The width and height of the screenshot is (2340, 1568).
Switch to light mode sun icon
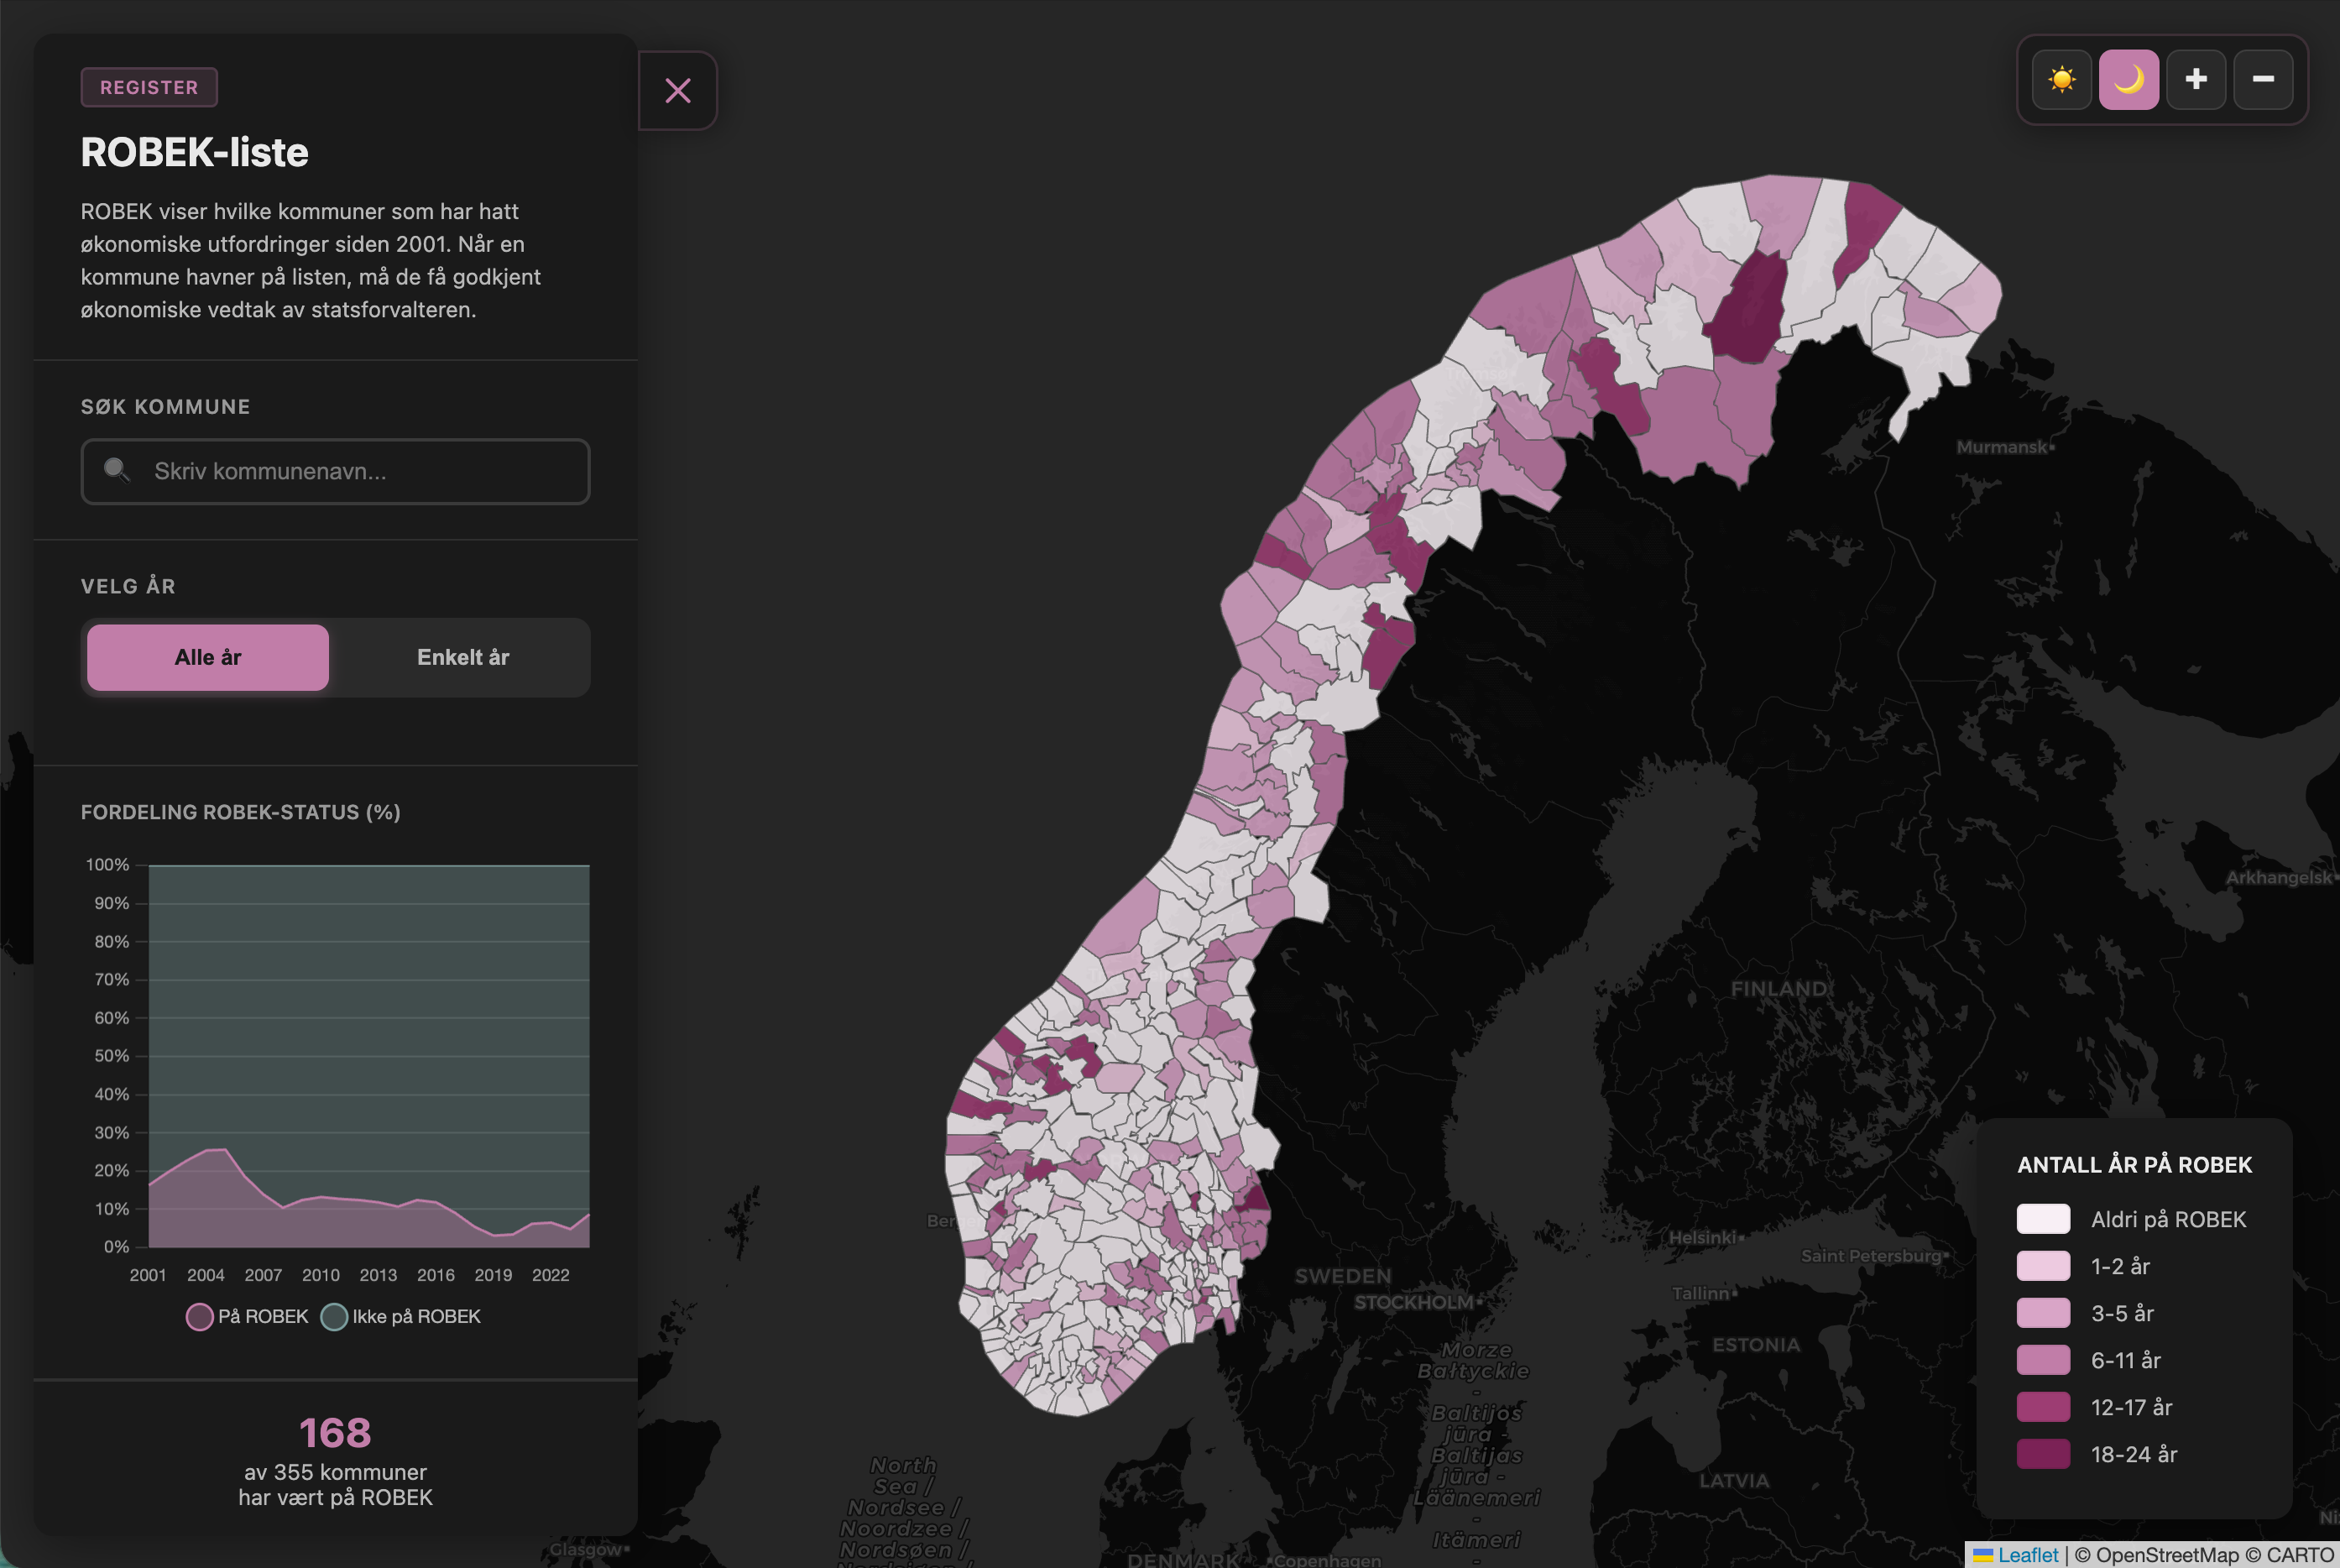(x=2061, y=79)
